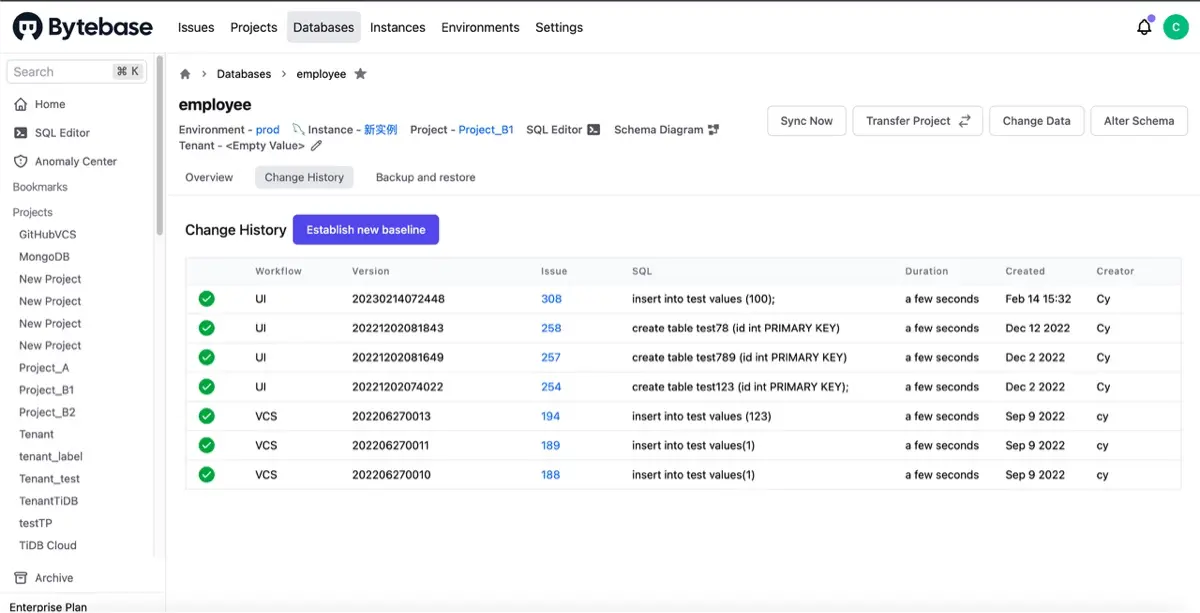
Task: Open the Bytebase home via the logo
Action: coord(82,26)
